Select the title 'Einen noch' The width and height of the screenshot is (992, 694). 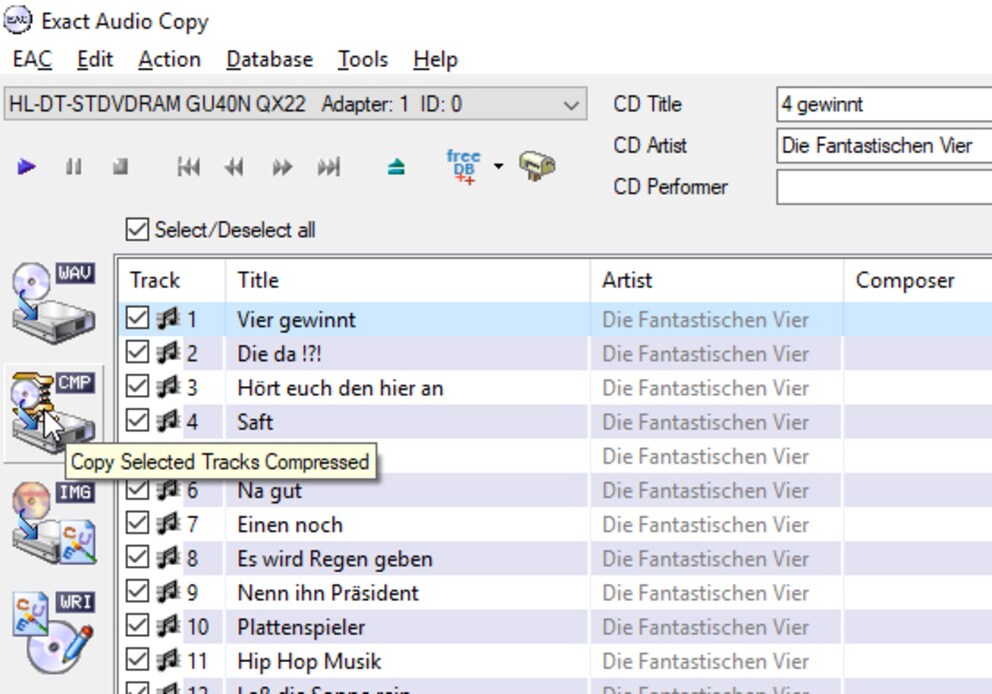(290, 524)
